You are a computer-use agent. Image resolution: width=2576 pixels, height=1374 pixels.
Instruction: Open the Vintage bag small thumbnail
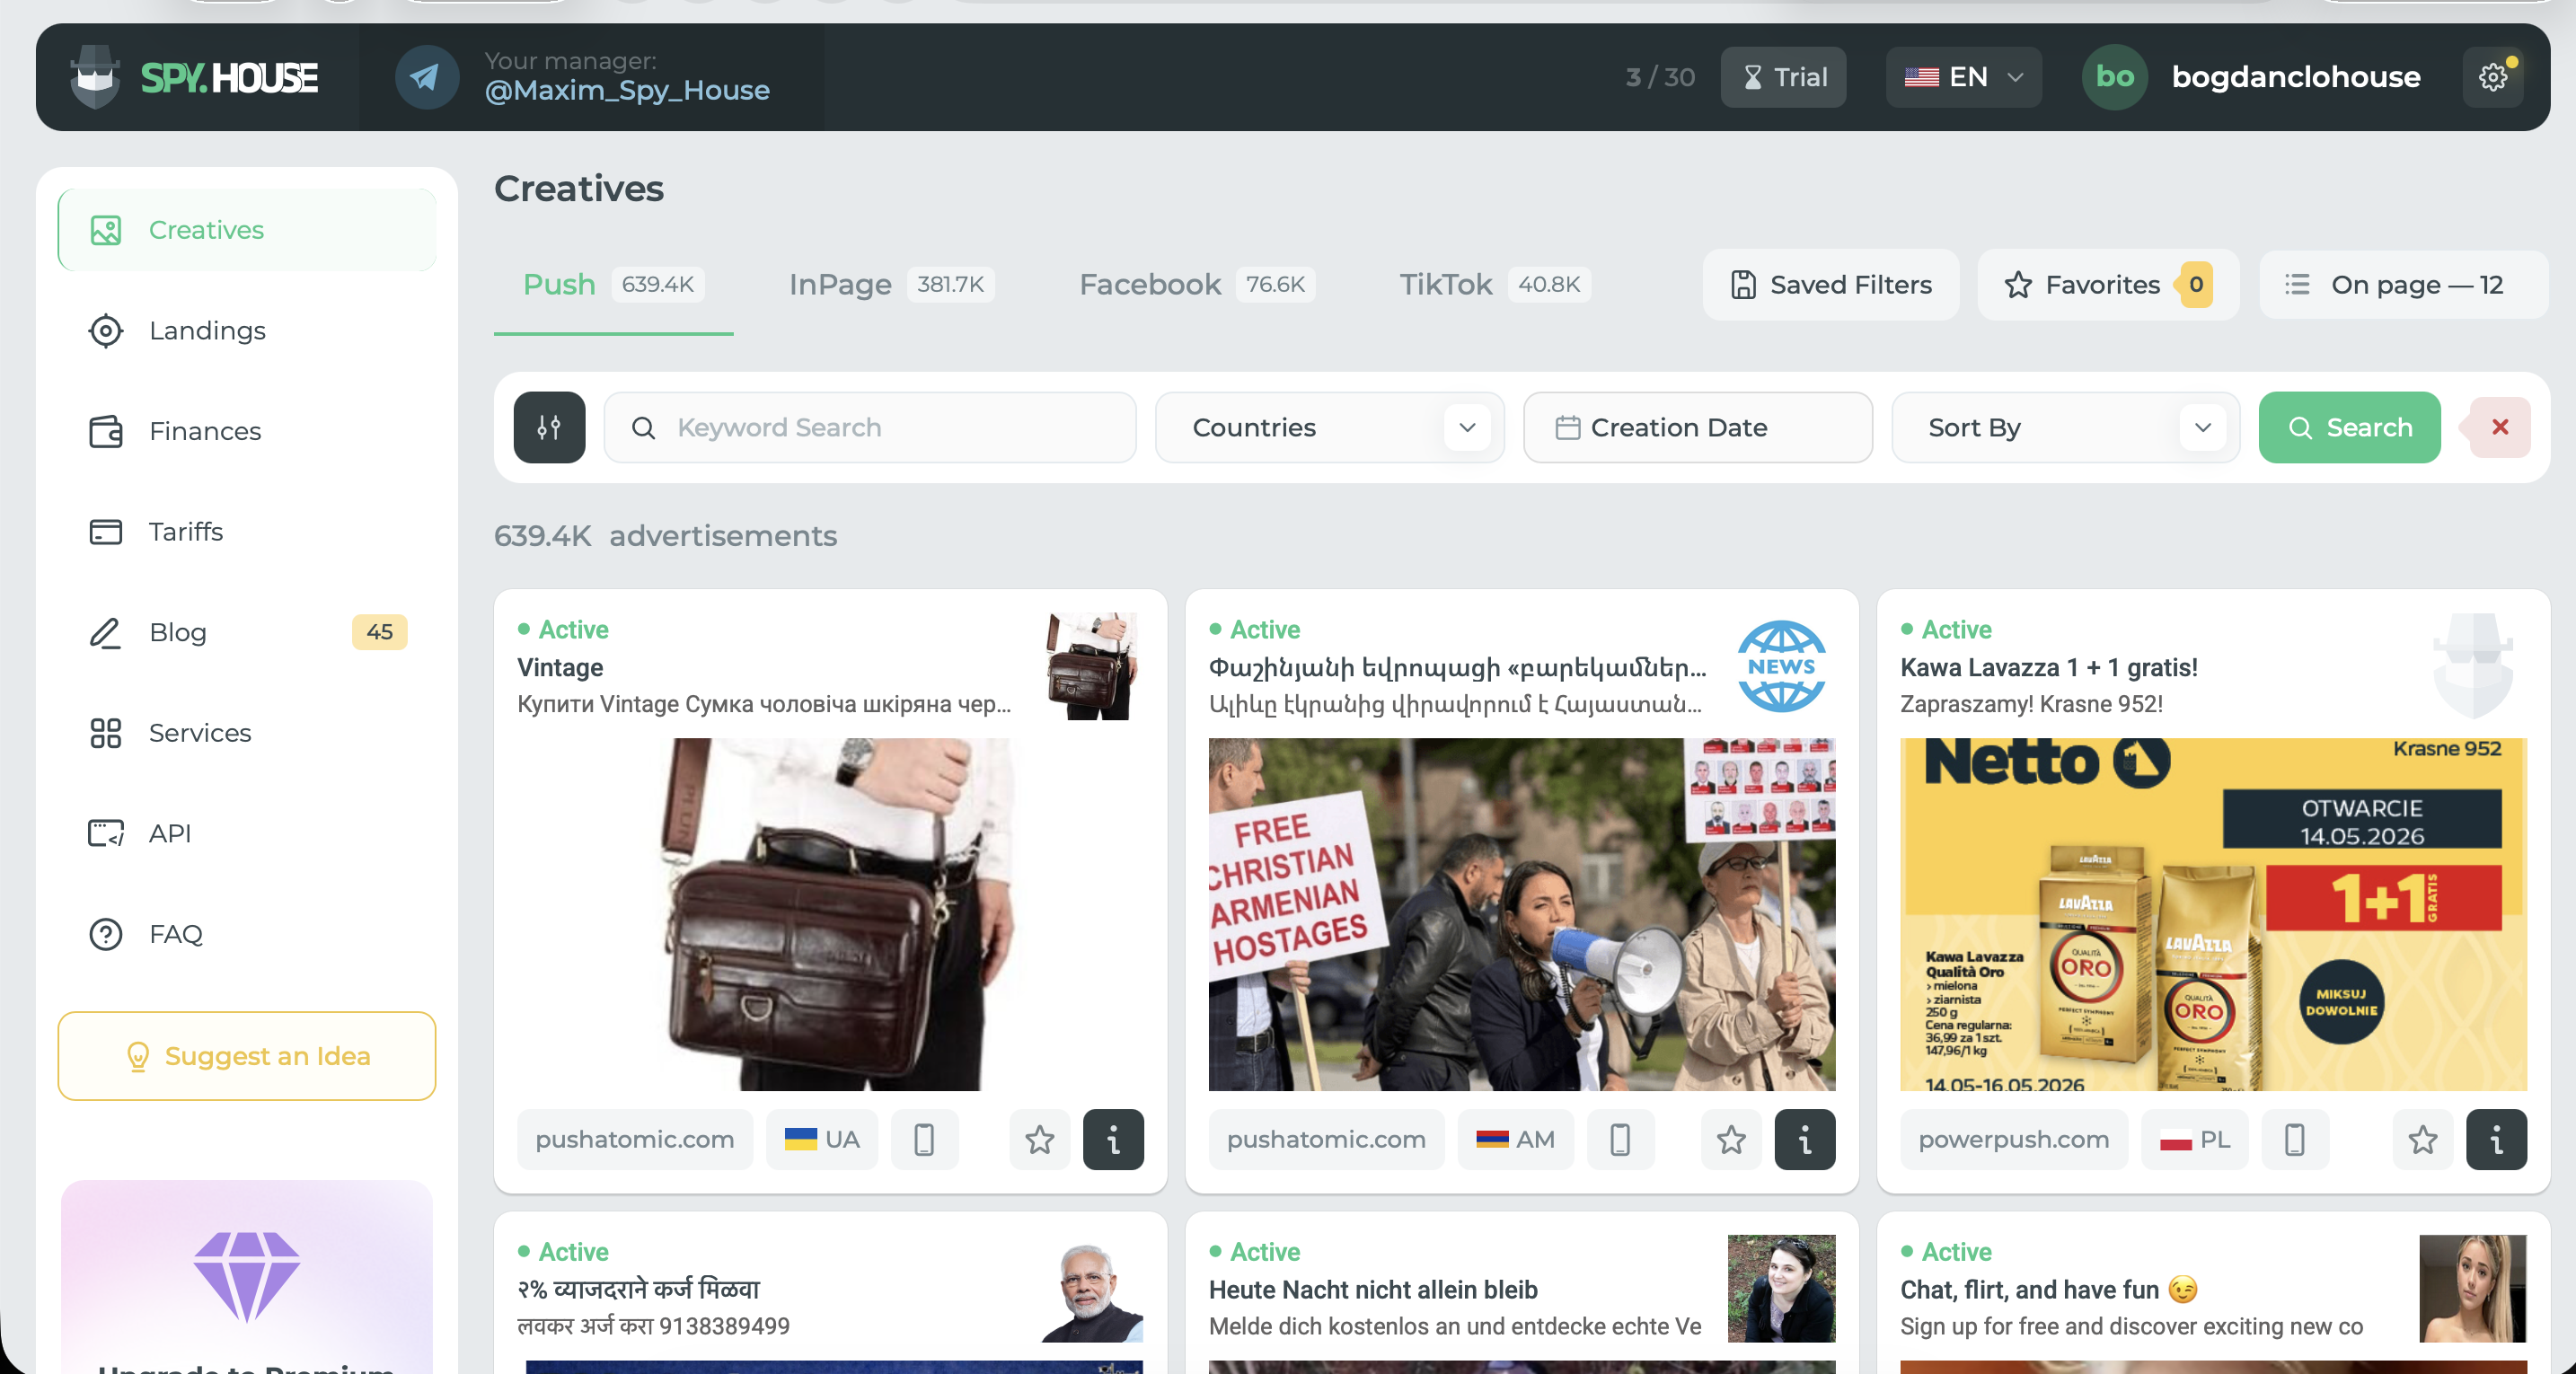coord(1091,666)
